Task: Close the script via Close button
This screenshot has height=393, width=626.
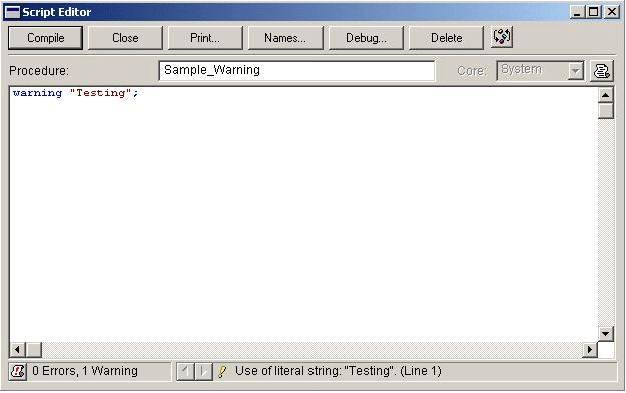Action: click(125, 38)
